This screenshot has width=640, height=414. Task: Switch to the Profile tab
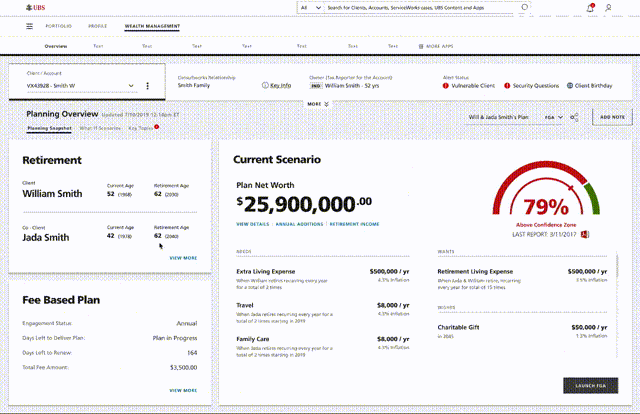click(98, 26)
